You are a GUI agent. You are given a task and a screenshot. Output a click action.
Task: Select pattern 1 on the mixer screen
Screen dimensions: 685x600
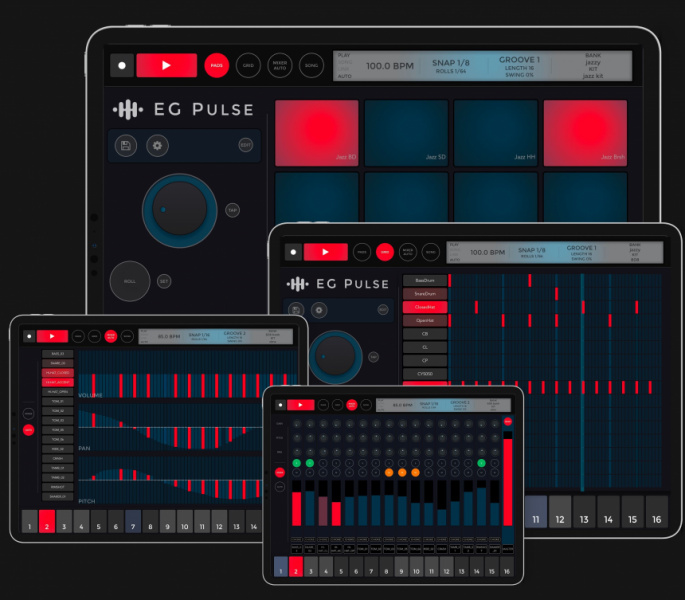pyautogui.click(x=281, y=567)
